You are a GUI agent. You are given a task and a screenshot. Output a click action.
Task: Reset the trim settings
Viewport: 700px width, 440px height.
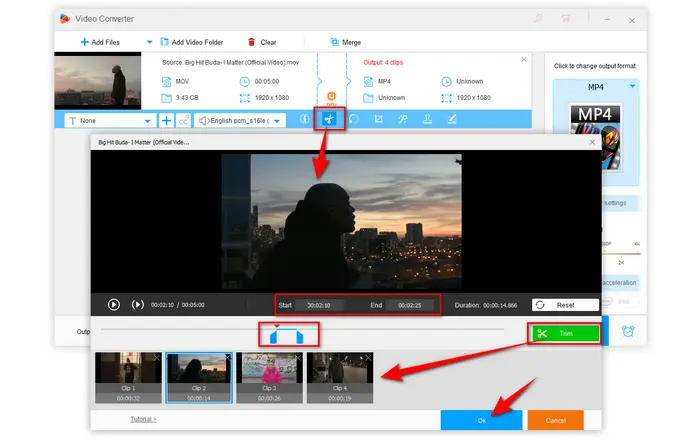[565, 305]
